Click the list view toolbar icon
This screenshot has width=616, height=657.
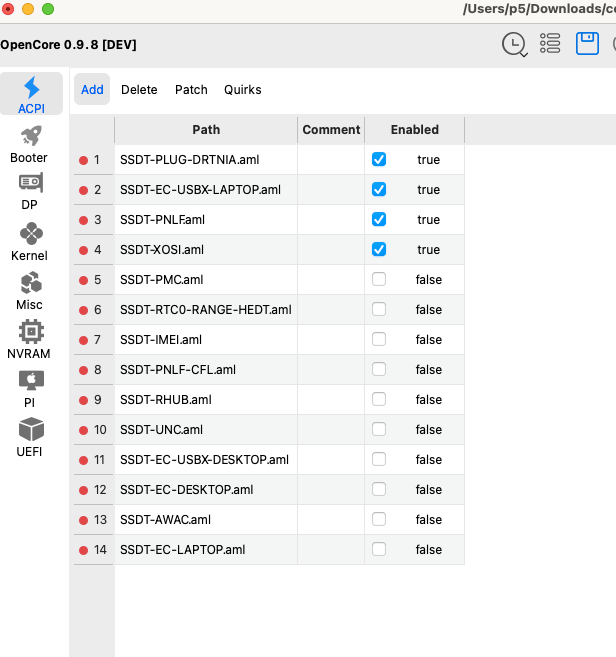click(550, 43)
